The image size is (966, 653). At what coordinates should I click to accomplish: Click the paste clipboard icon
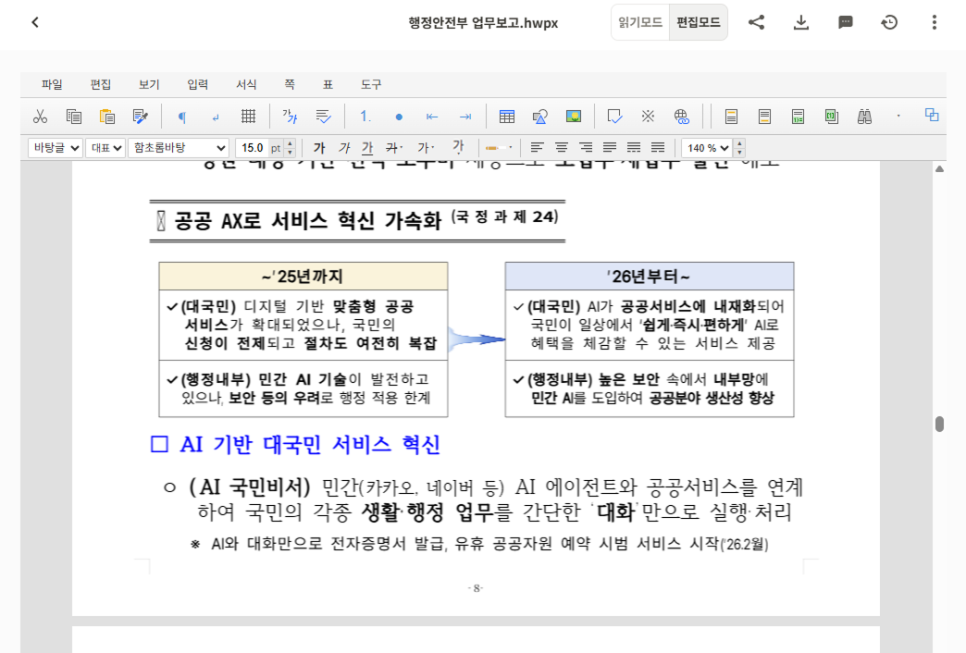107,116
